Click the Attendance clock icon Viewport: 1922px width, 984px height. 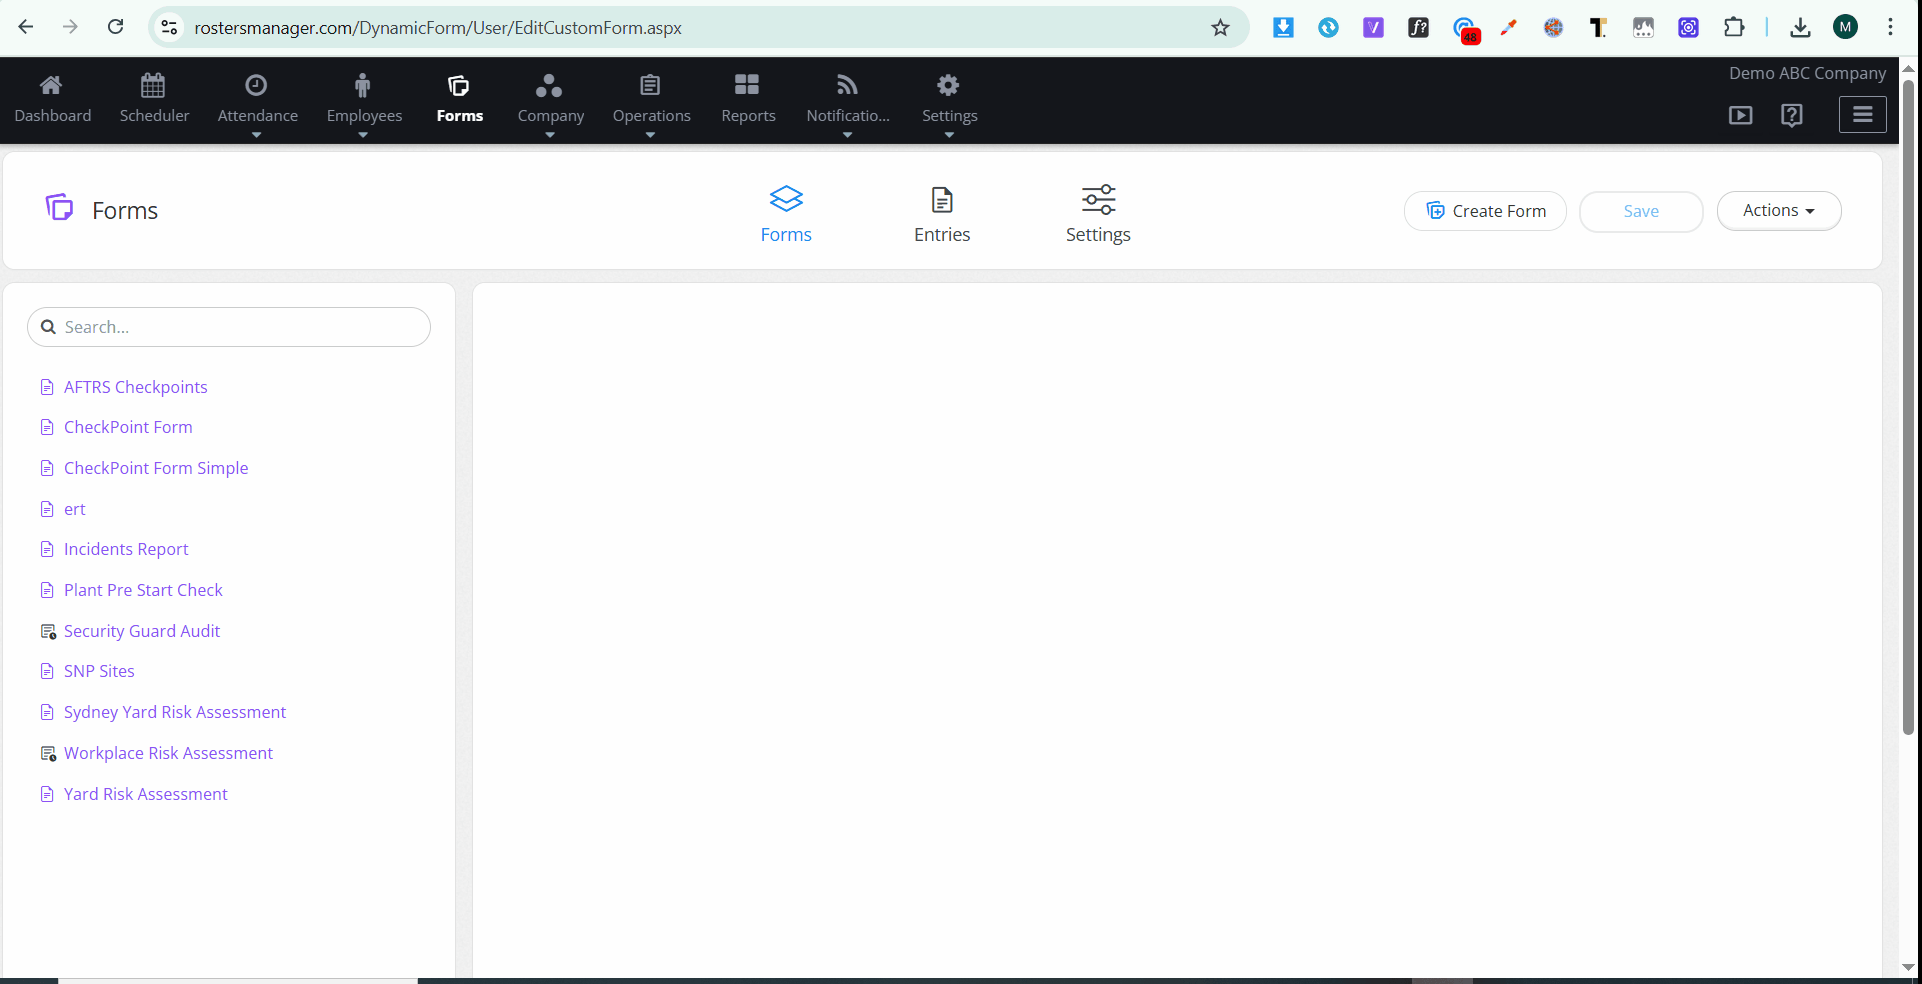tap(256, 85)
